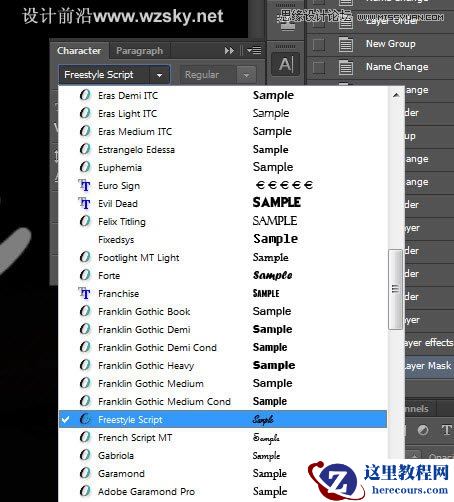The width and height of the screenshot is (454, 502).
Task: Open the Character panel flyout menu
Action: tap(254, 51)
